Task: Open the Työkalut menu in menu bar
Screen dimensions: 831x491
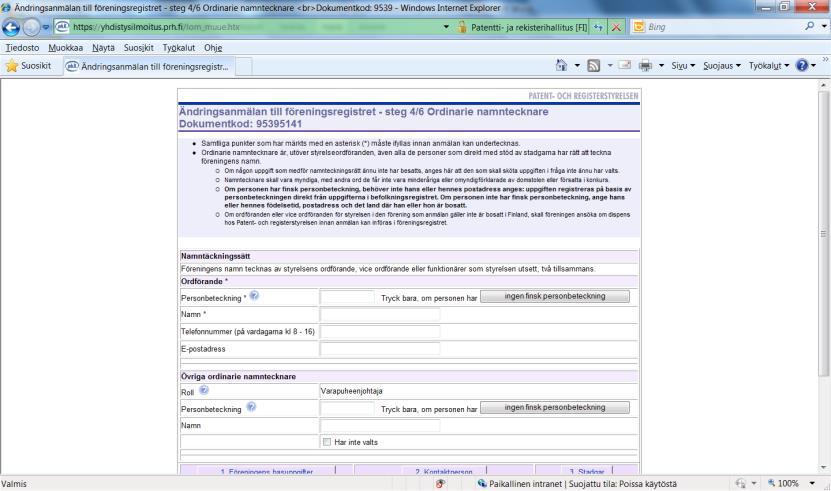Action: (179, 48)
